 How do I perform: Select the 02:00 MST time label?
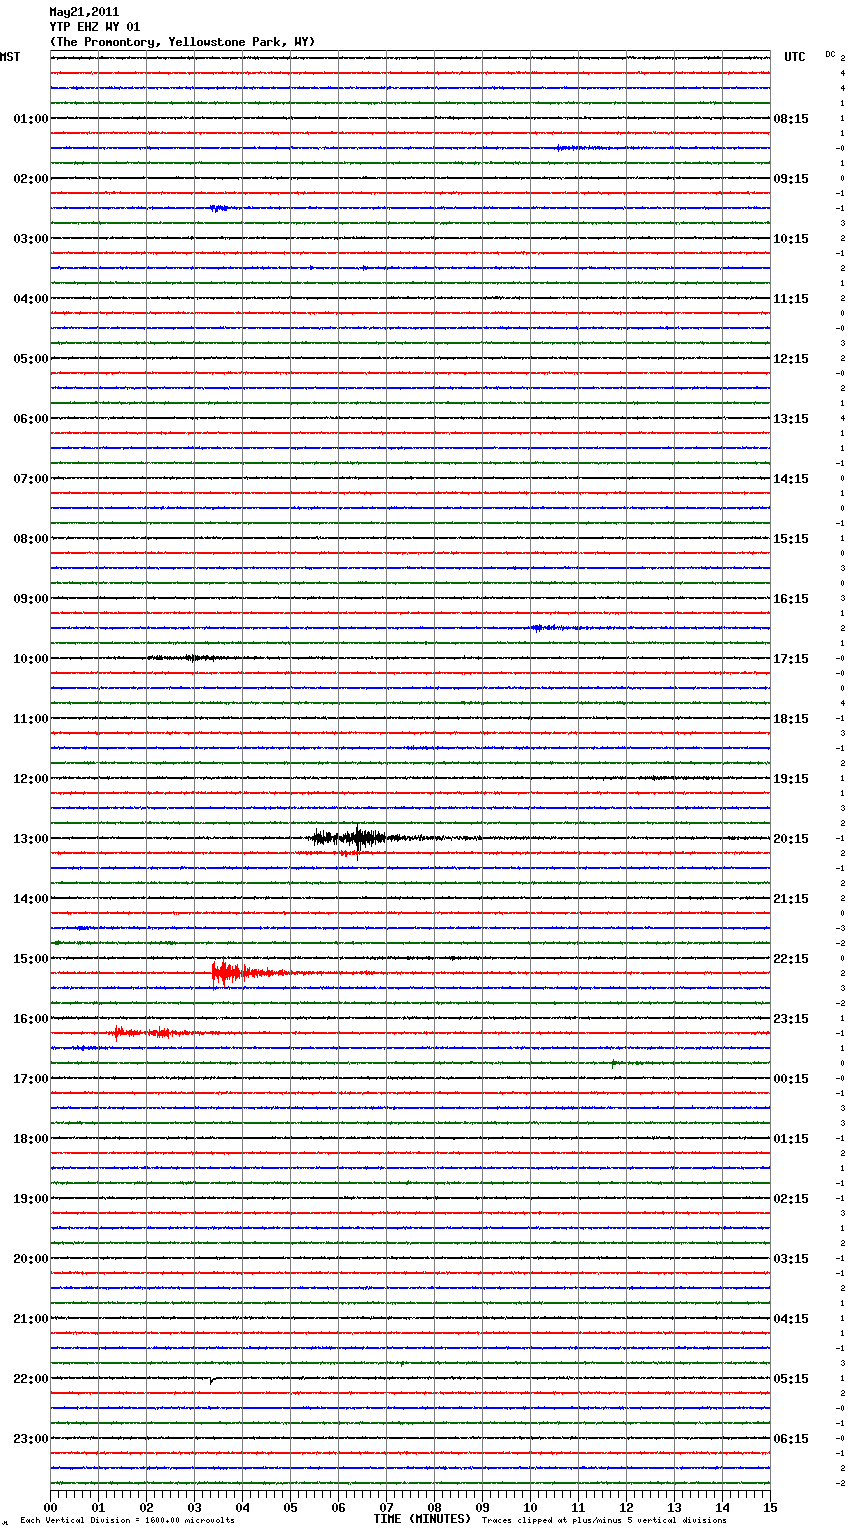point(31,179)
